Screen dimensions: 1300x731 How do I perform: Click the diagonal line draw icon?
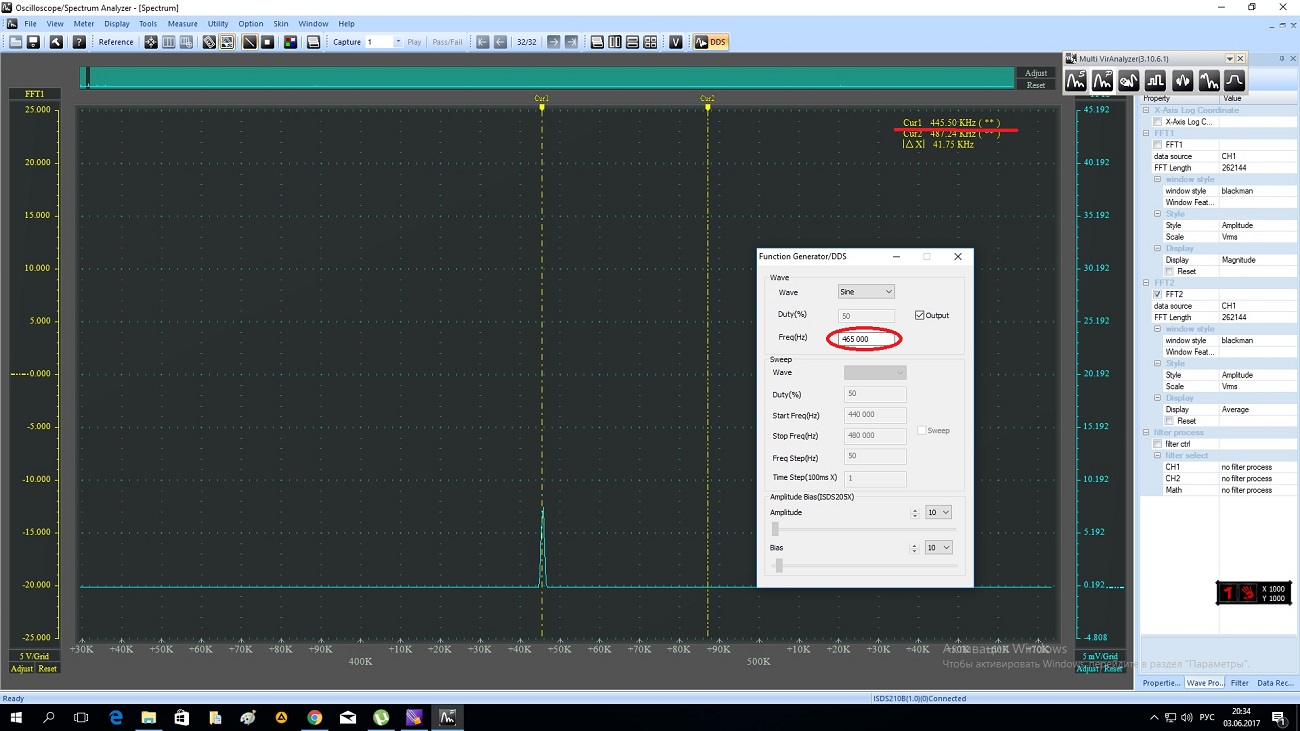point(250,42)
